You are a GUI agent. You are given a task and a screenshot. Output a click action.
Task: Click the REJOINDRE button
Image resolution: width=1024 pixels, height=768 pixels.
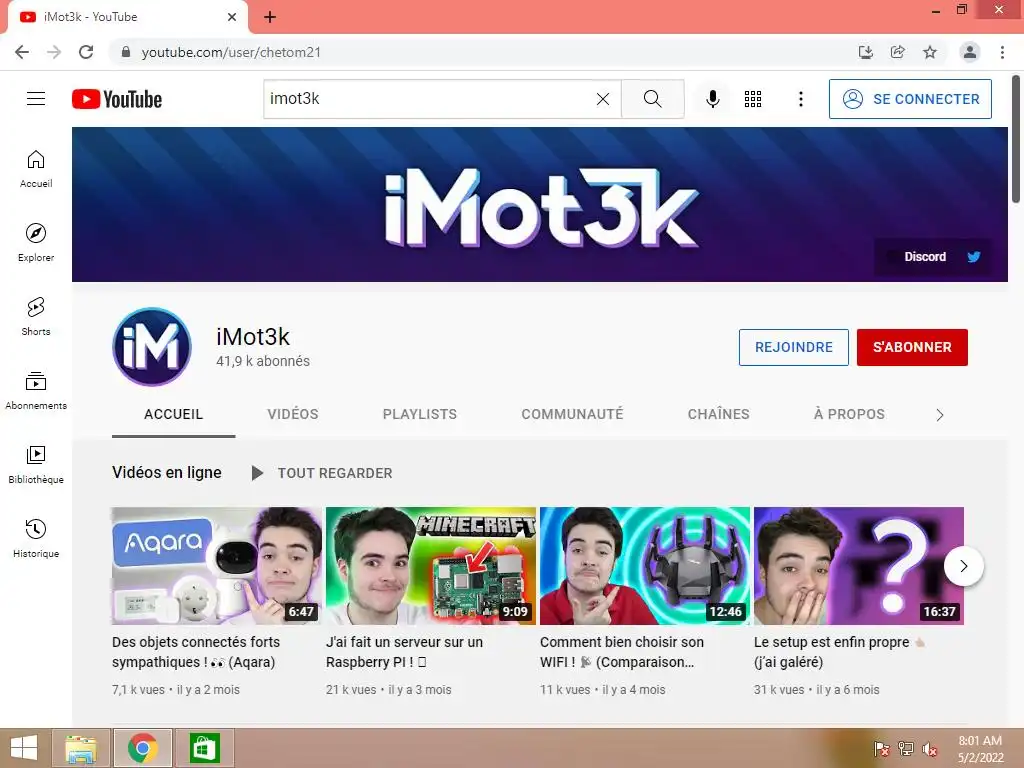[x=793, y=347]
